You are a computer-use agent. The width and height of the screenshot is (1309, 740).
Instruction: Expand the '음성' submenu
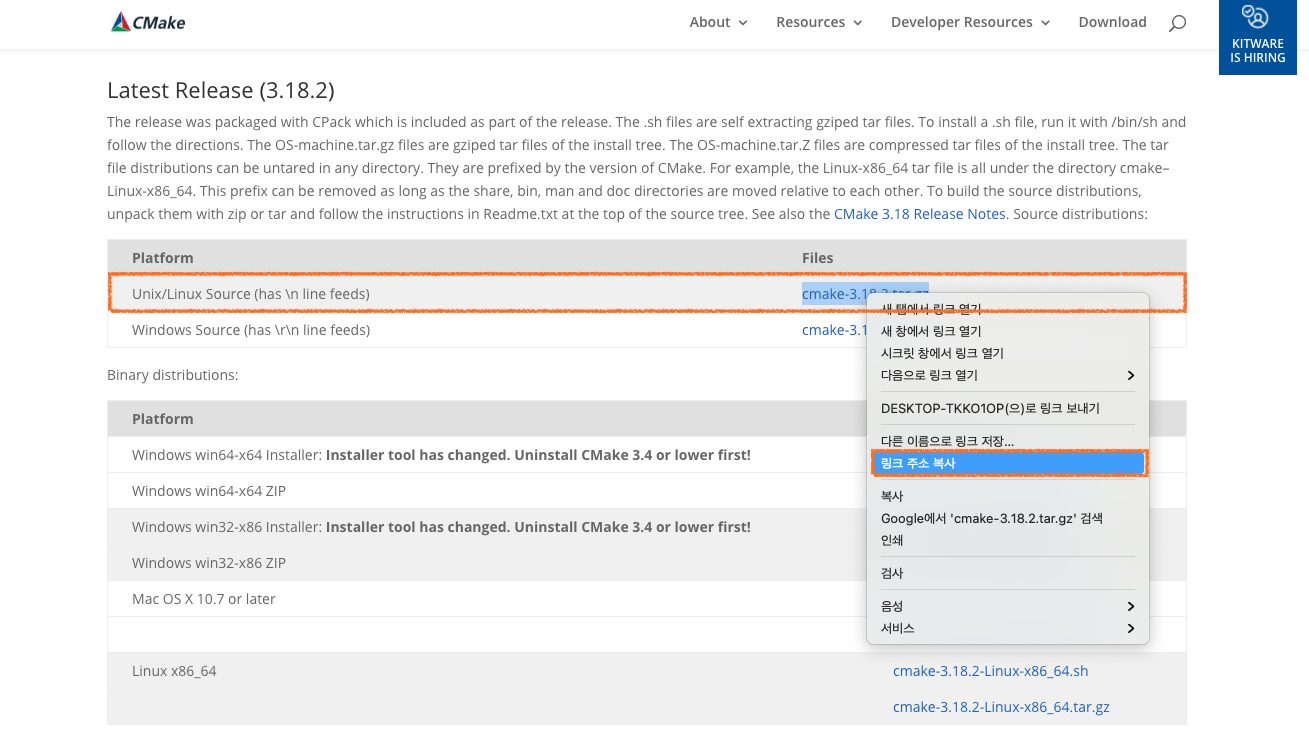1008,606
